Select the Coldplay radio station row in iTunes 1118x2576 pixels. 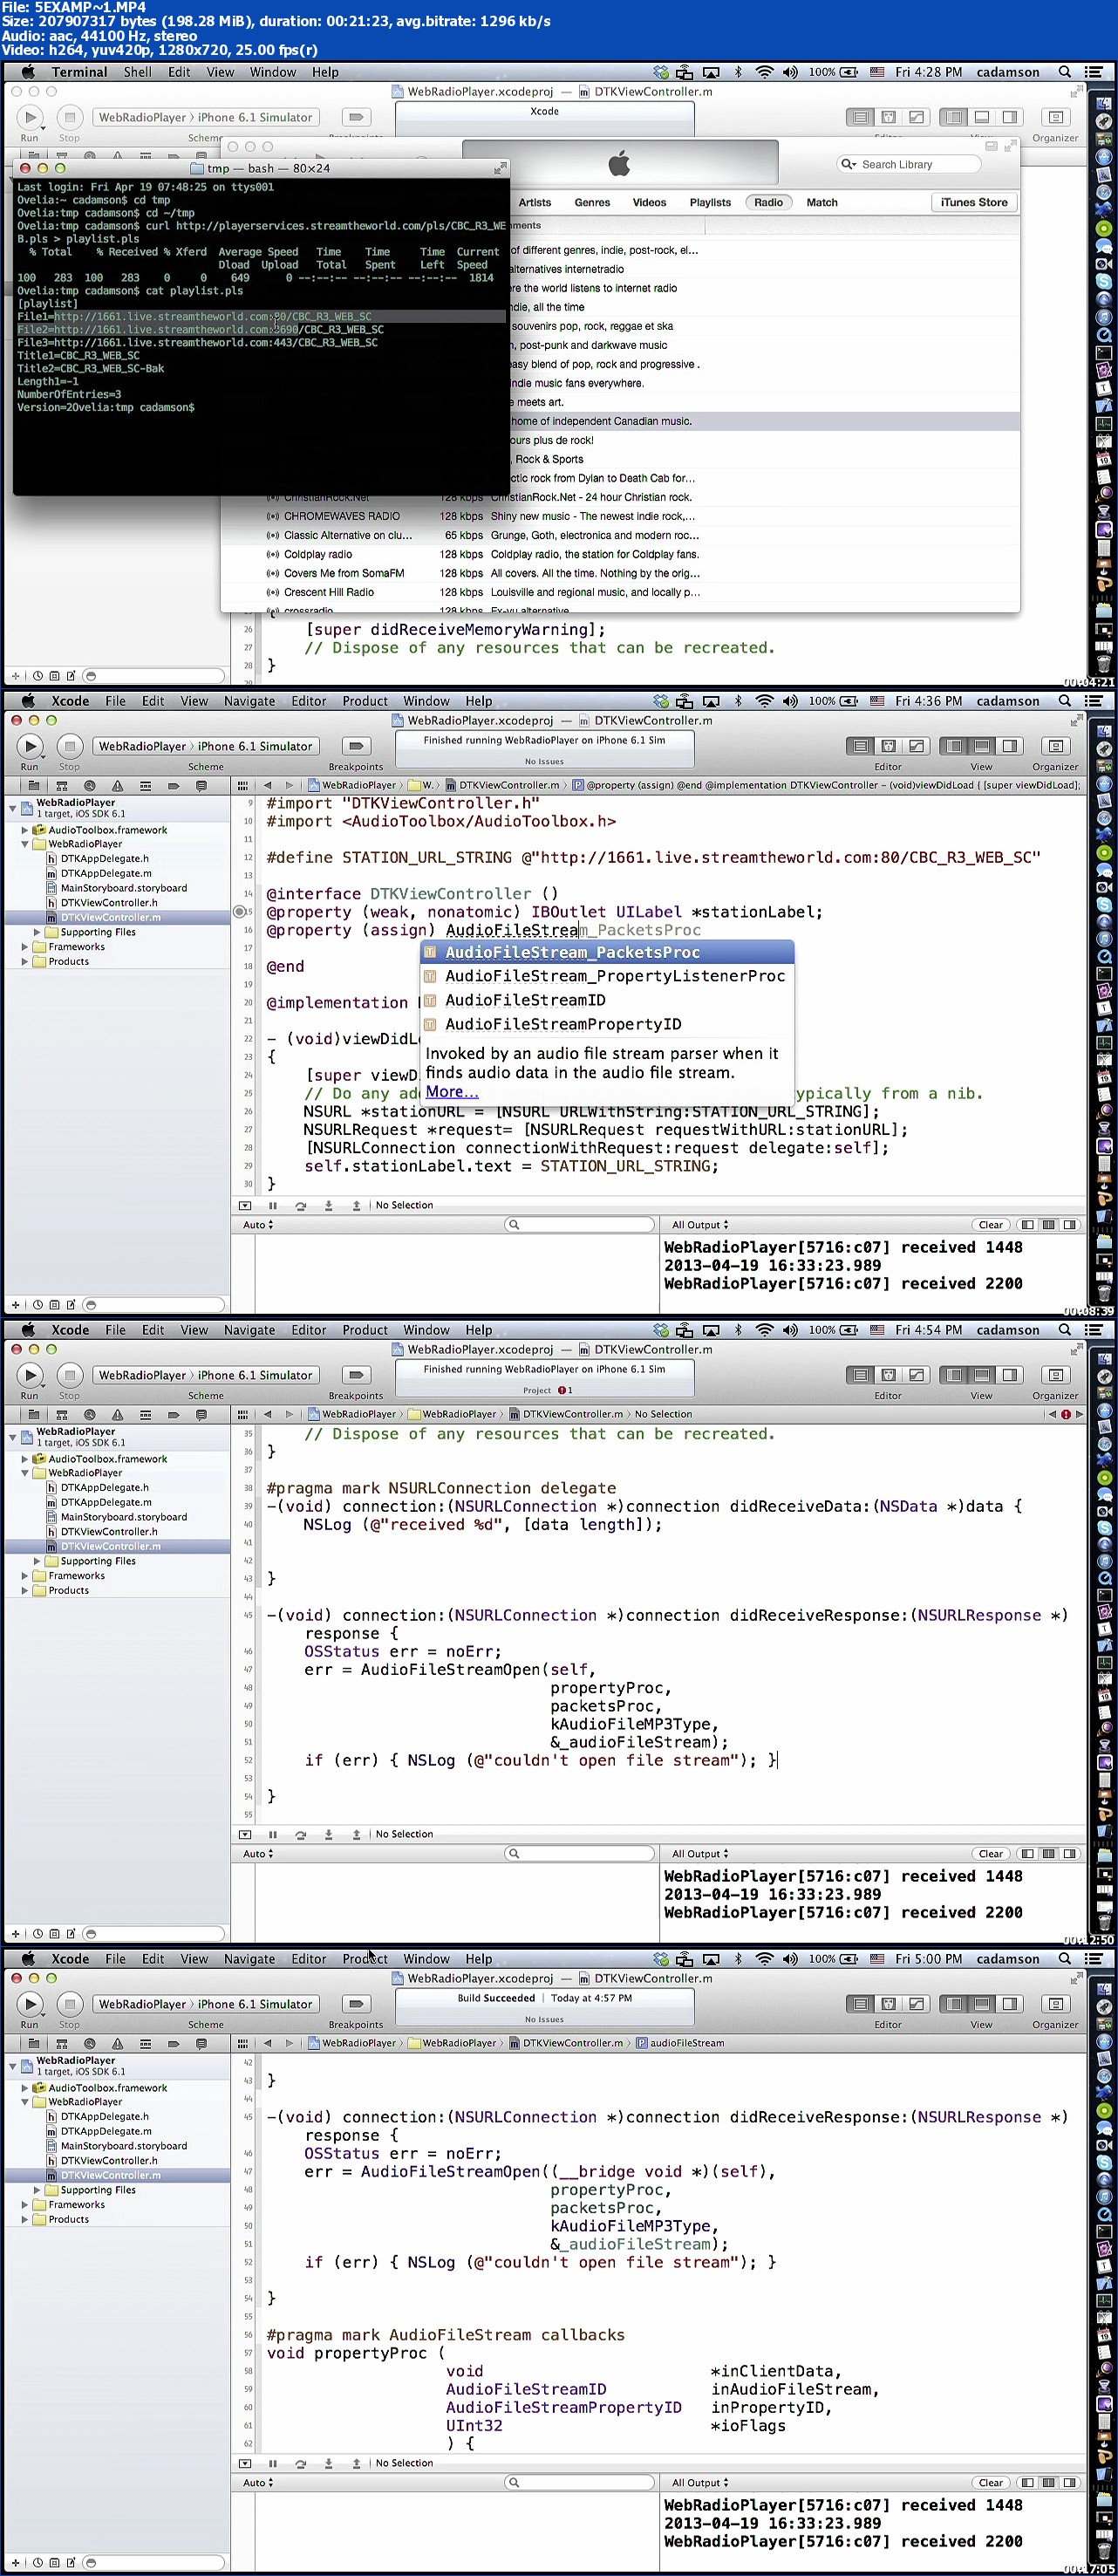[x=620, y=554]
